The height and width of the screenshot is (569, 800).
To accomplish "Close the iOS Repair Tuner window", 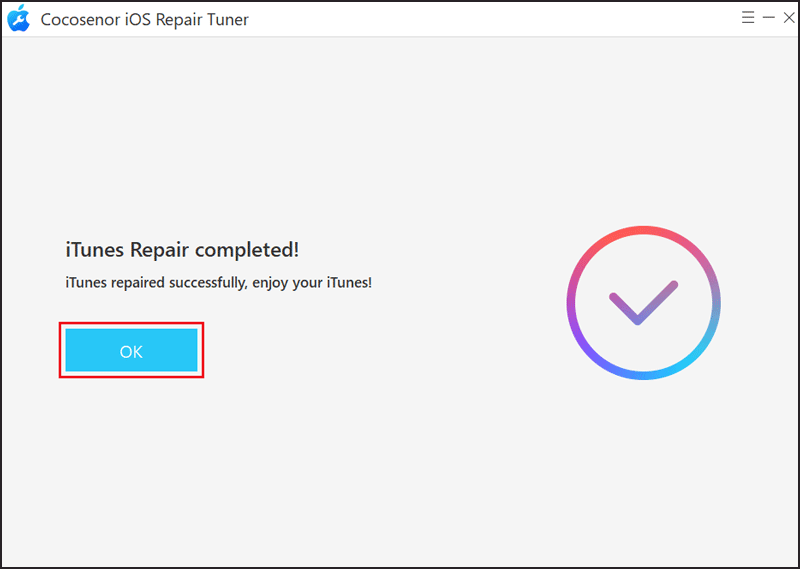I will tap(789, 18).
